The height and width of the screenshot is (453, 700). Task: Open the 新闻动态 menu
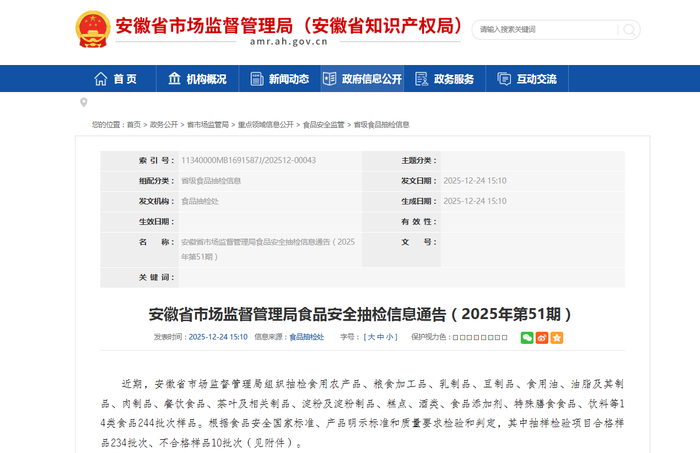point(280,79)
